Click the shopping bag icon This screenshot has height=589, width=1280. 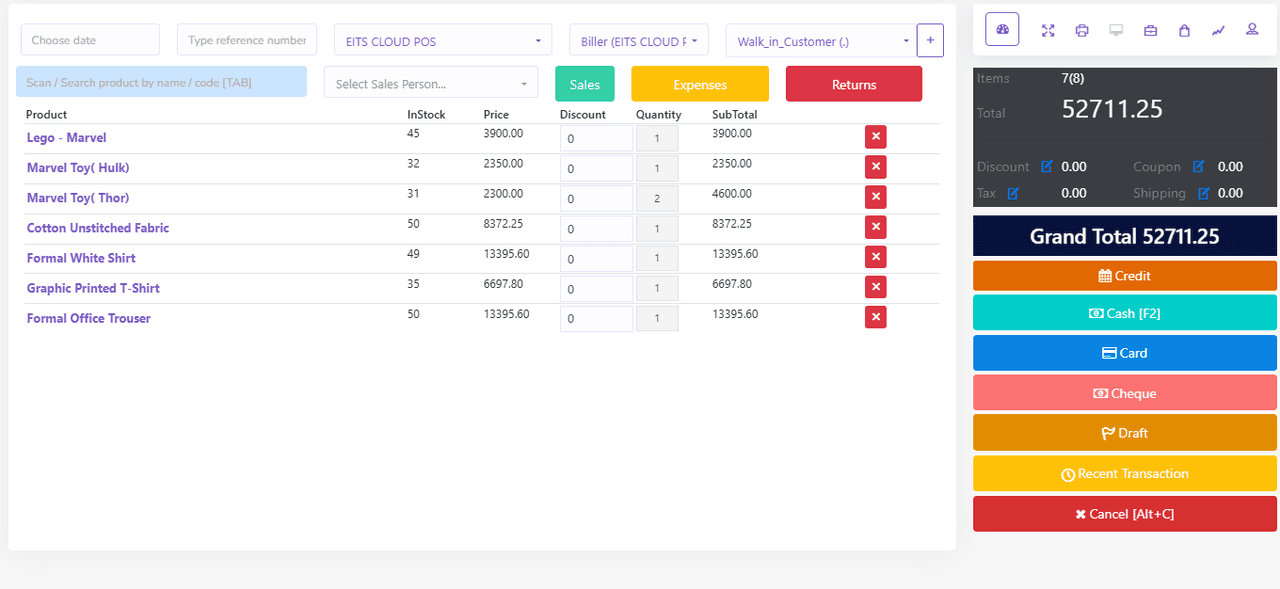(x=1184, y=31)
